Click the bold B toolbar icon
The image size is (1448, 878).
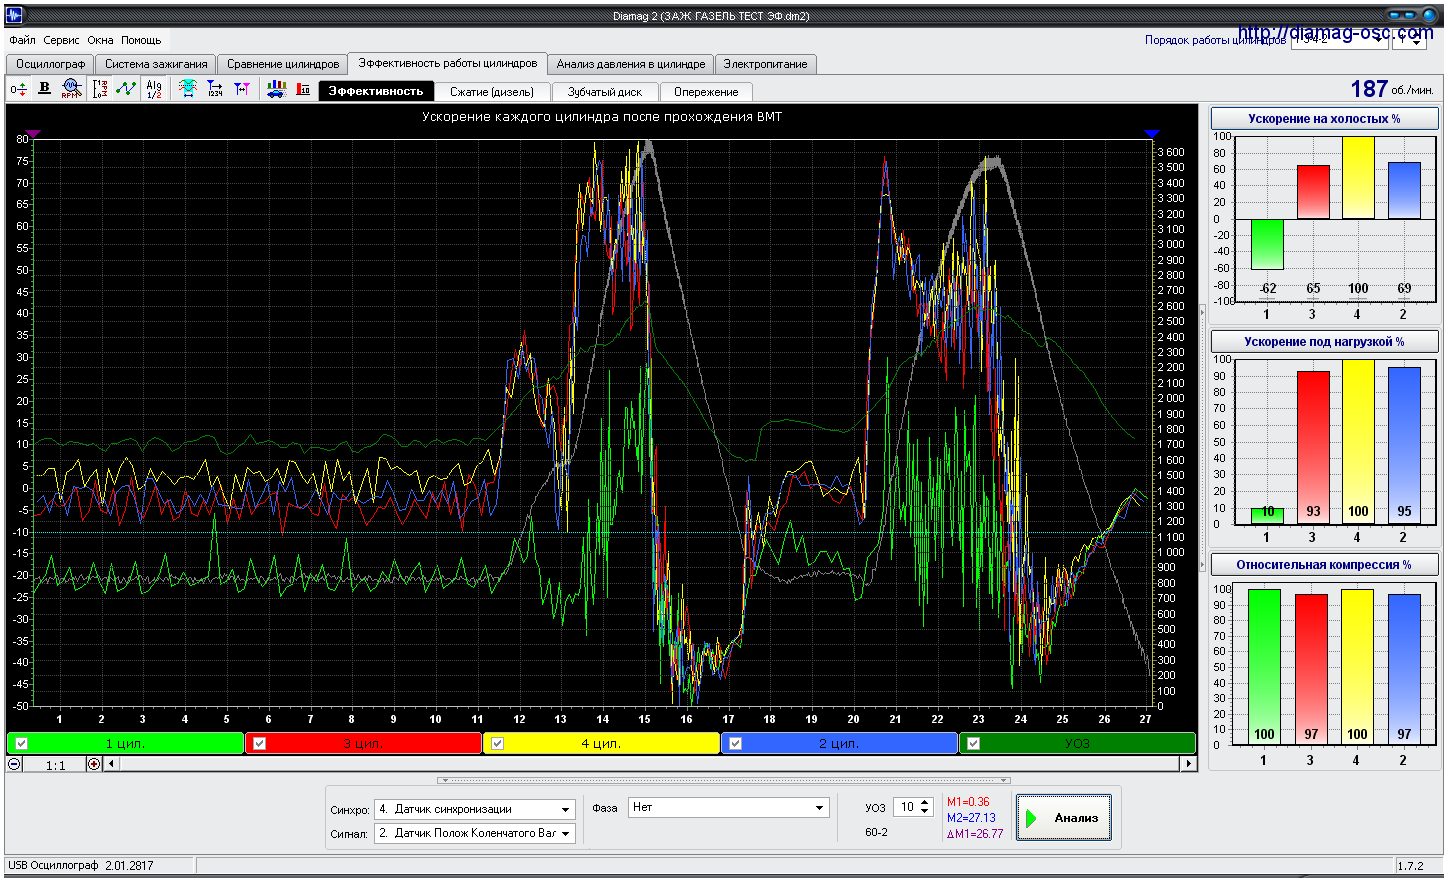click(x=44, y=89)
